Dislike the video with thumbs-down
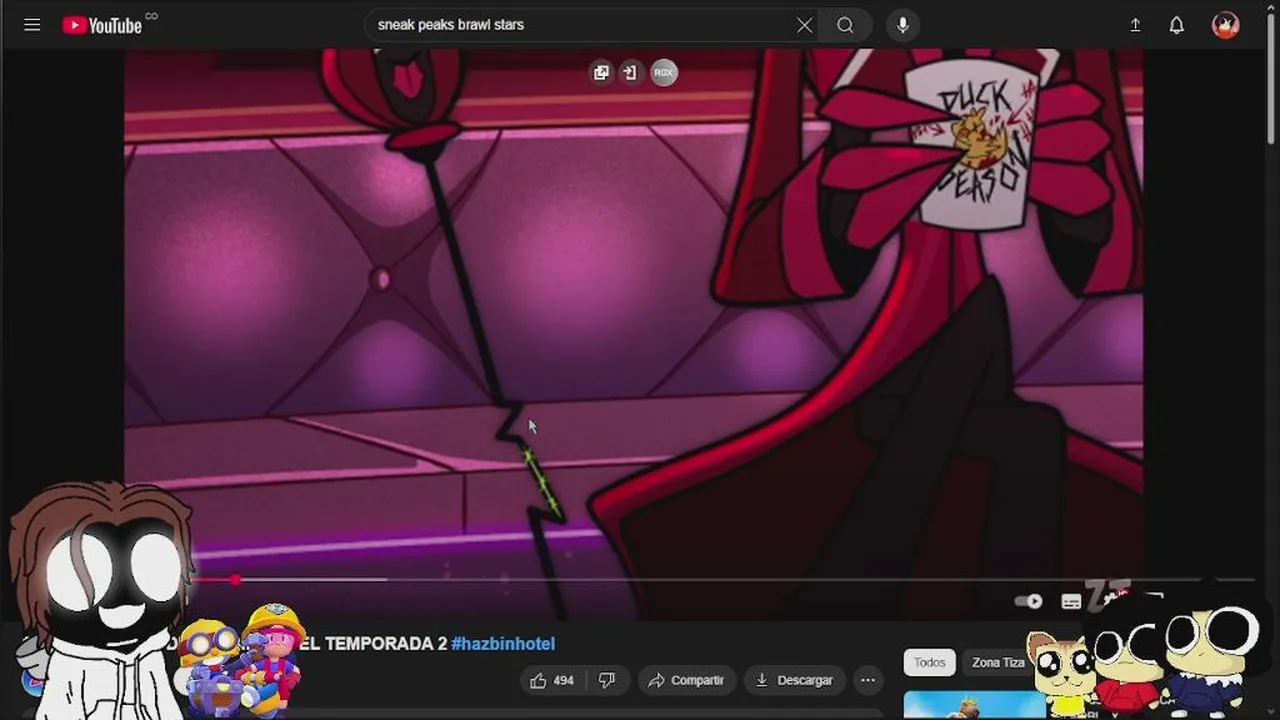 pyautogui.click(x=607, y=680)
